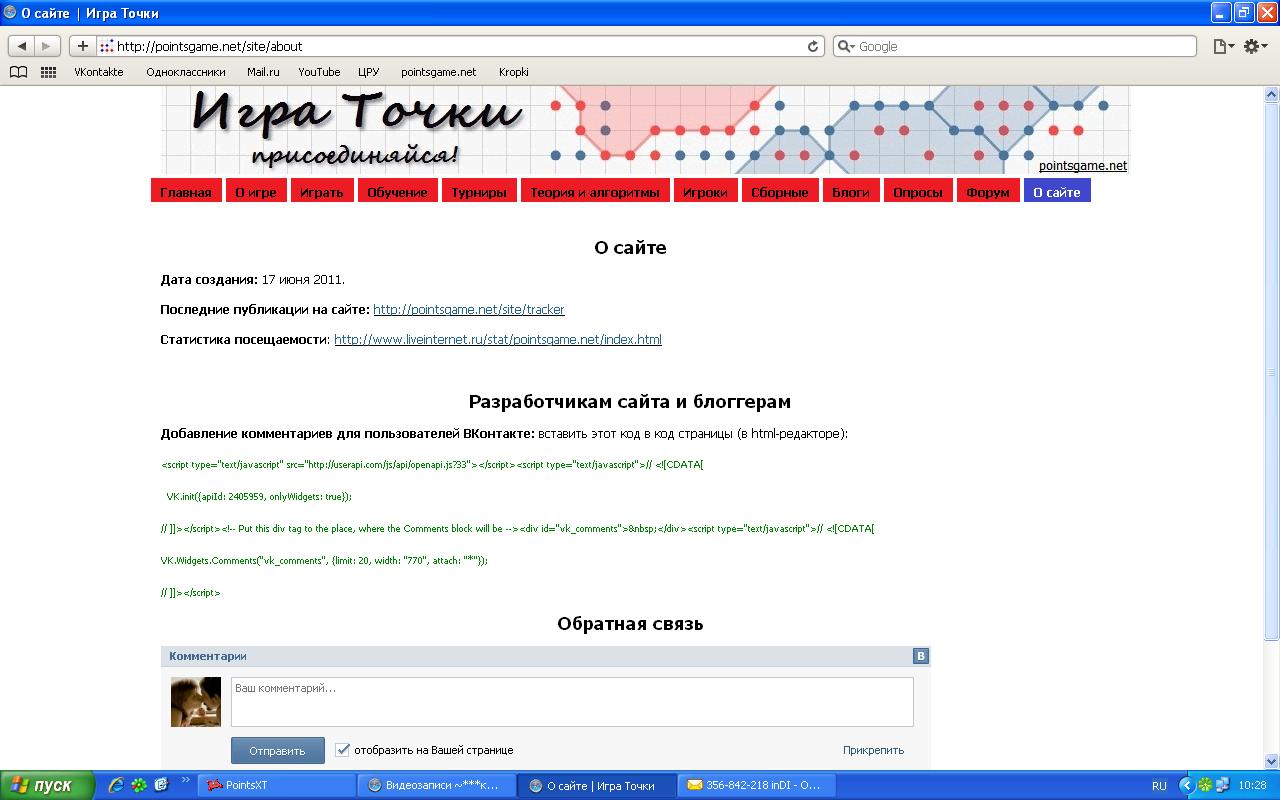Open the Играть menu tab
This screenshot has height=800, width=1280.
[x=322, y=192]
